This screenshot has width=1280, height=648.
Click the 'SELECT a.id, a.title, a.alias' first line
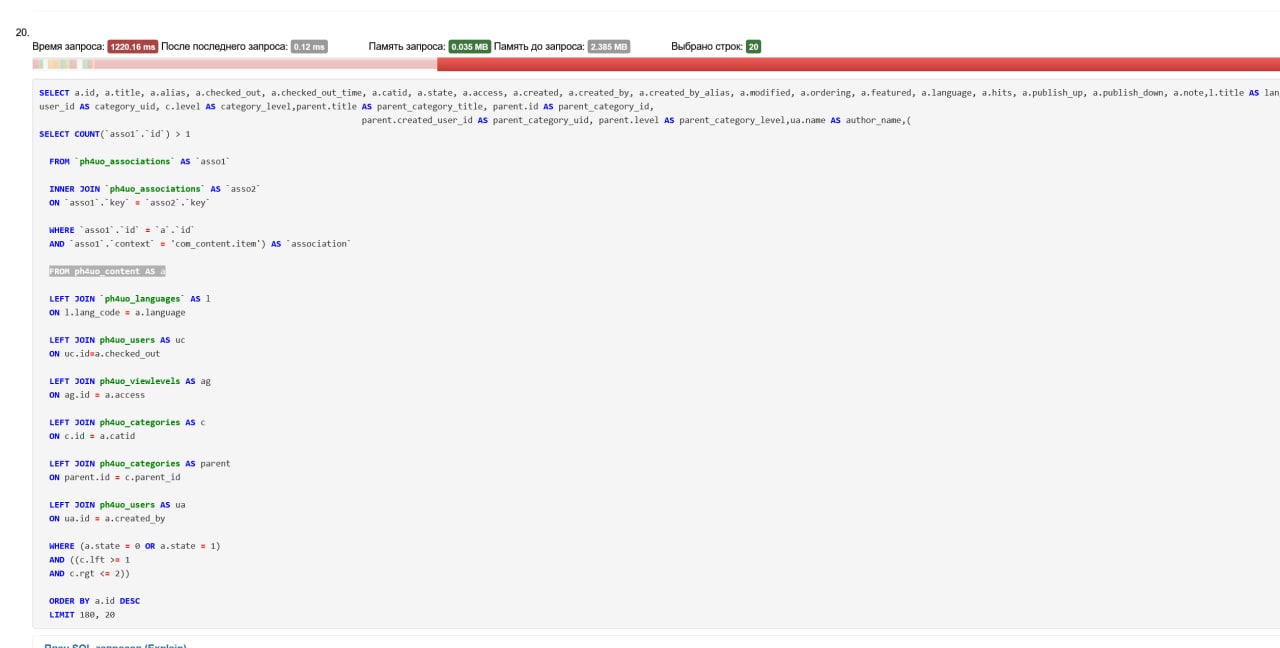(x=659, y=93)
